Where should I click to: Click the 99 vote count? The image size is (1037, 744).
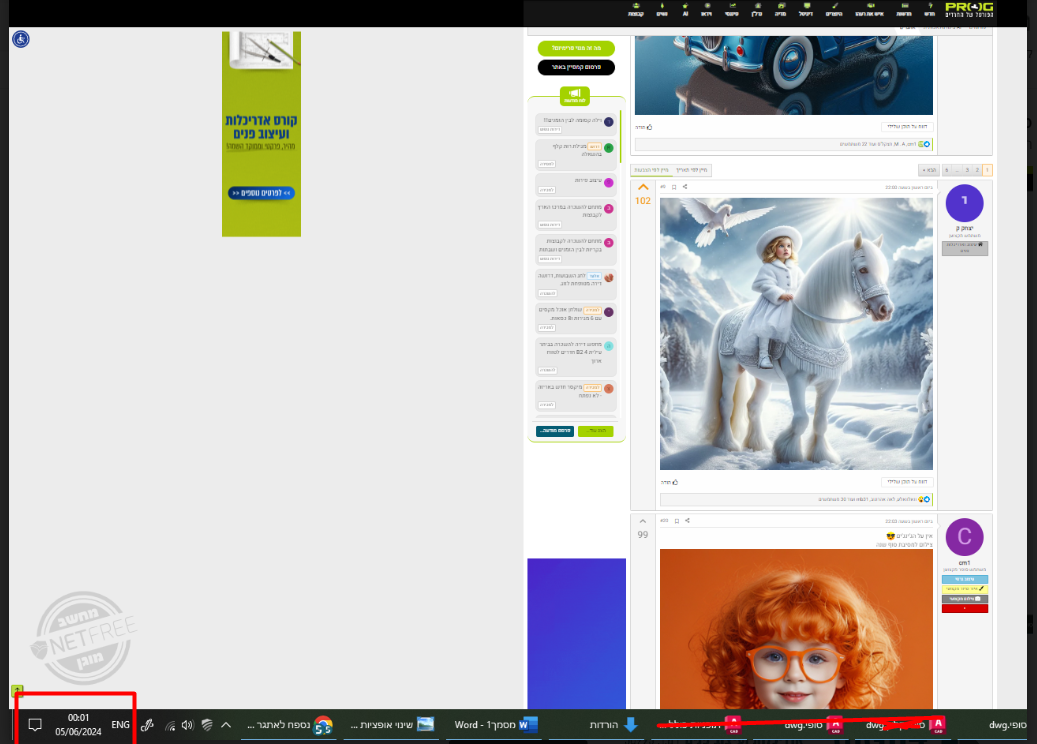click(643, 535)
